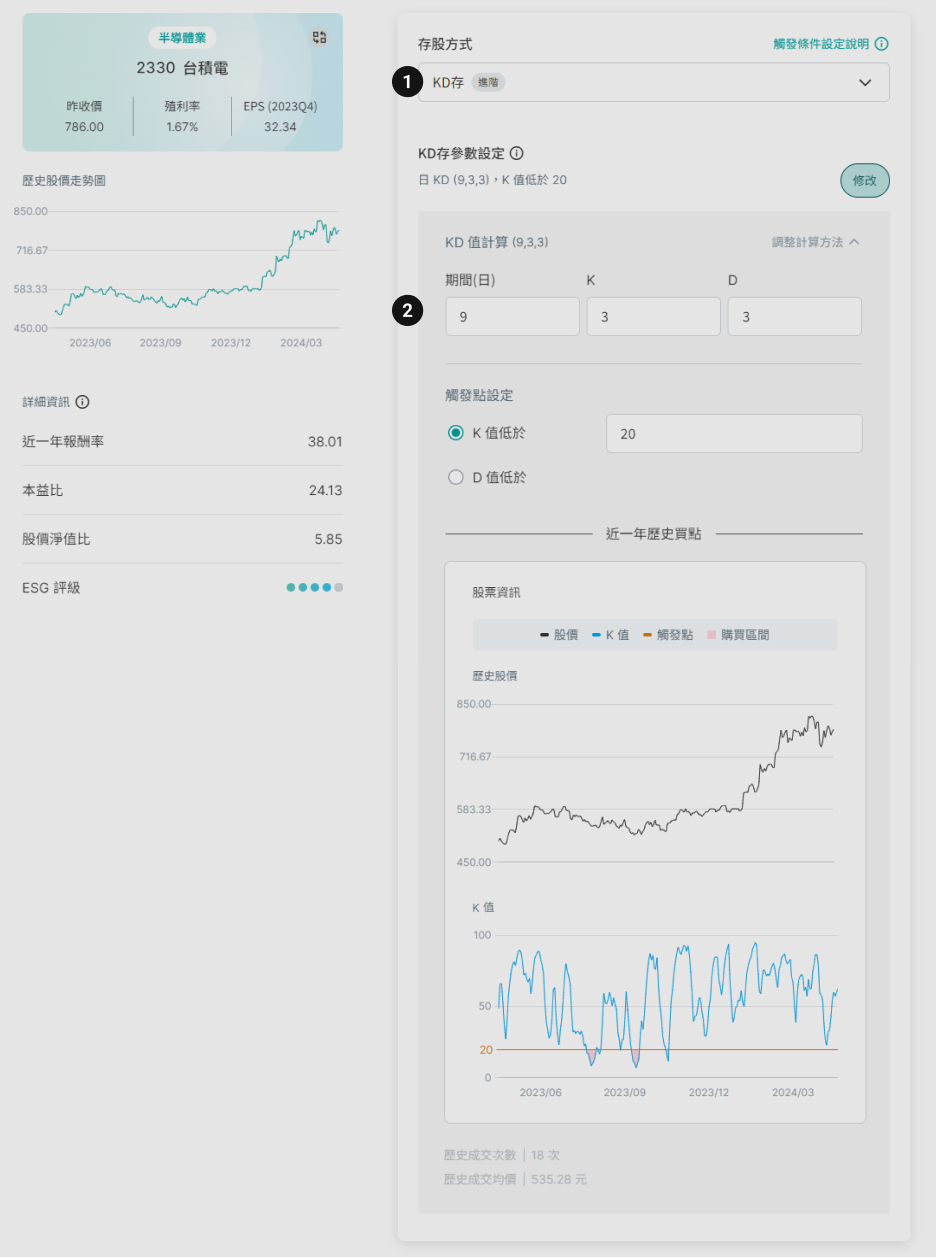The image size is (936, 1258).
Task: Click the 股價淨值比 value 5.85
Action: [x=328, y=539]
